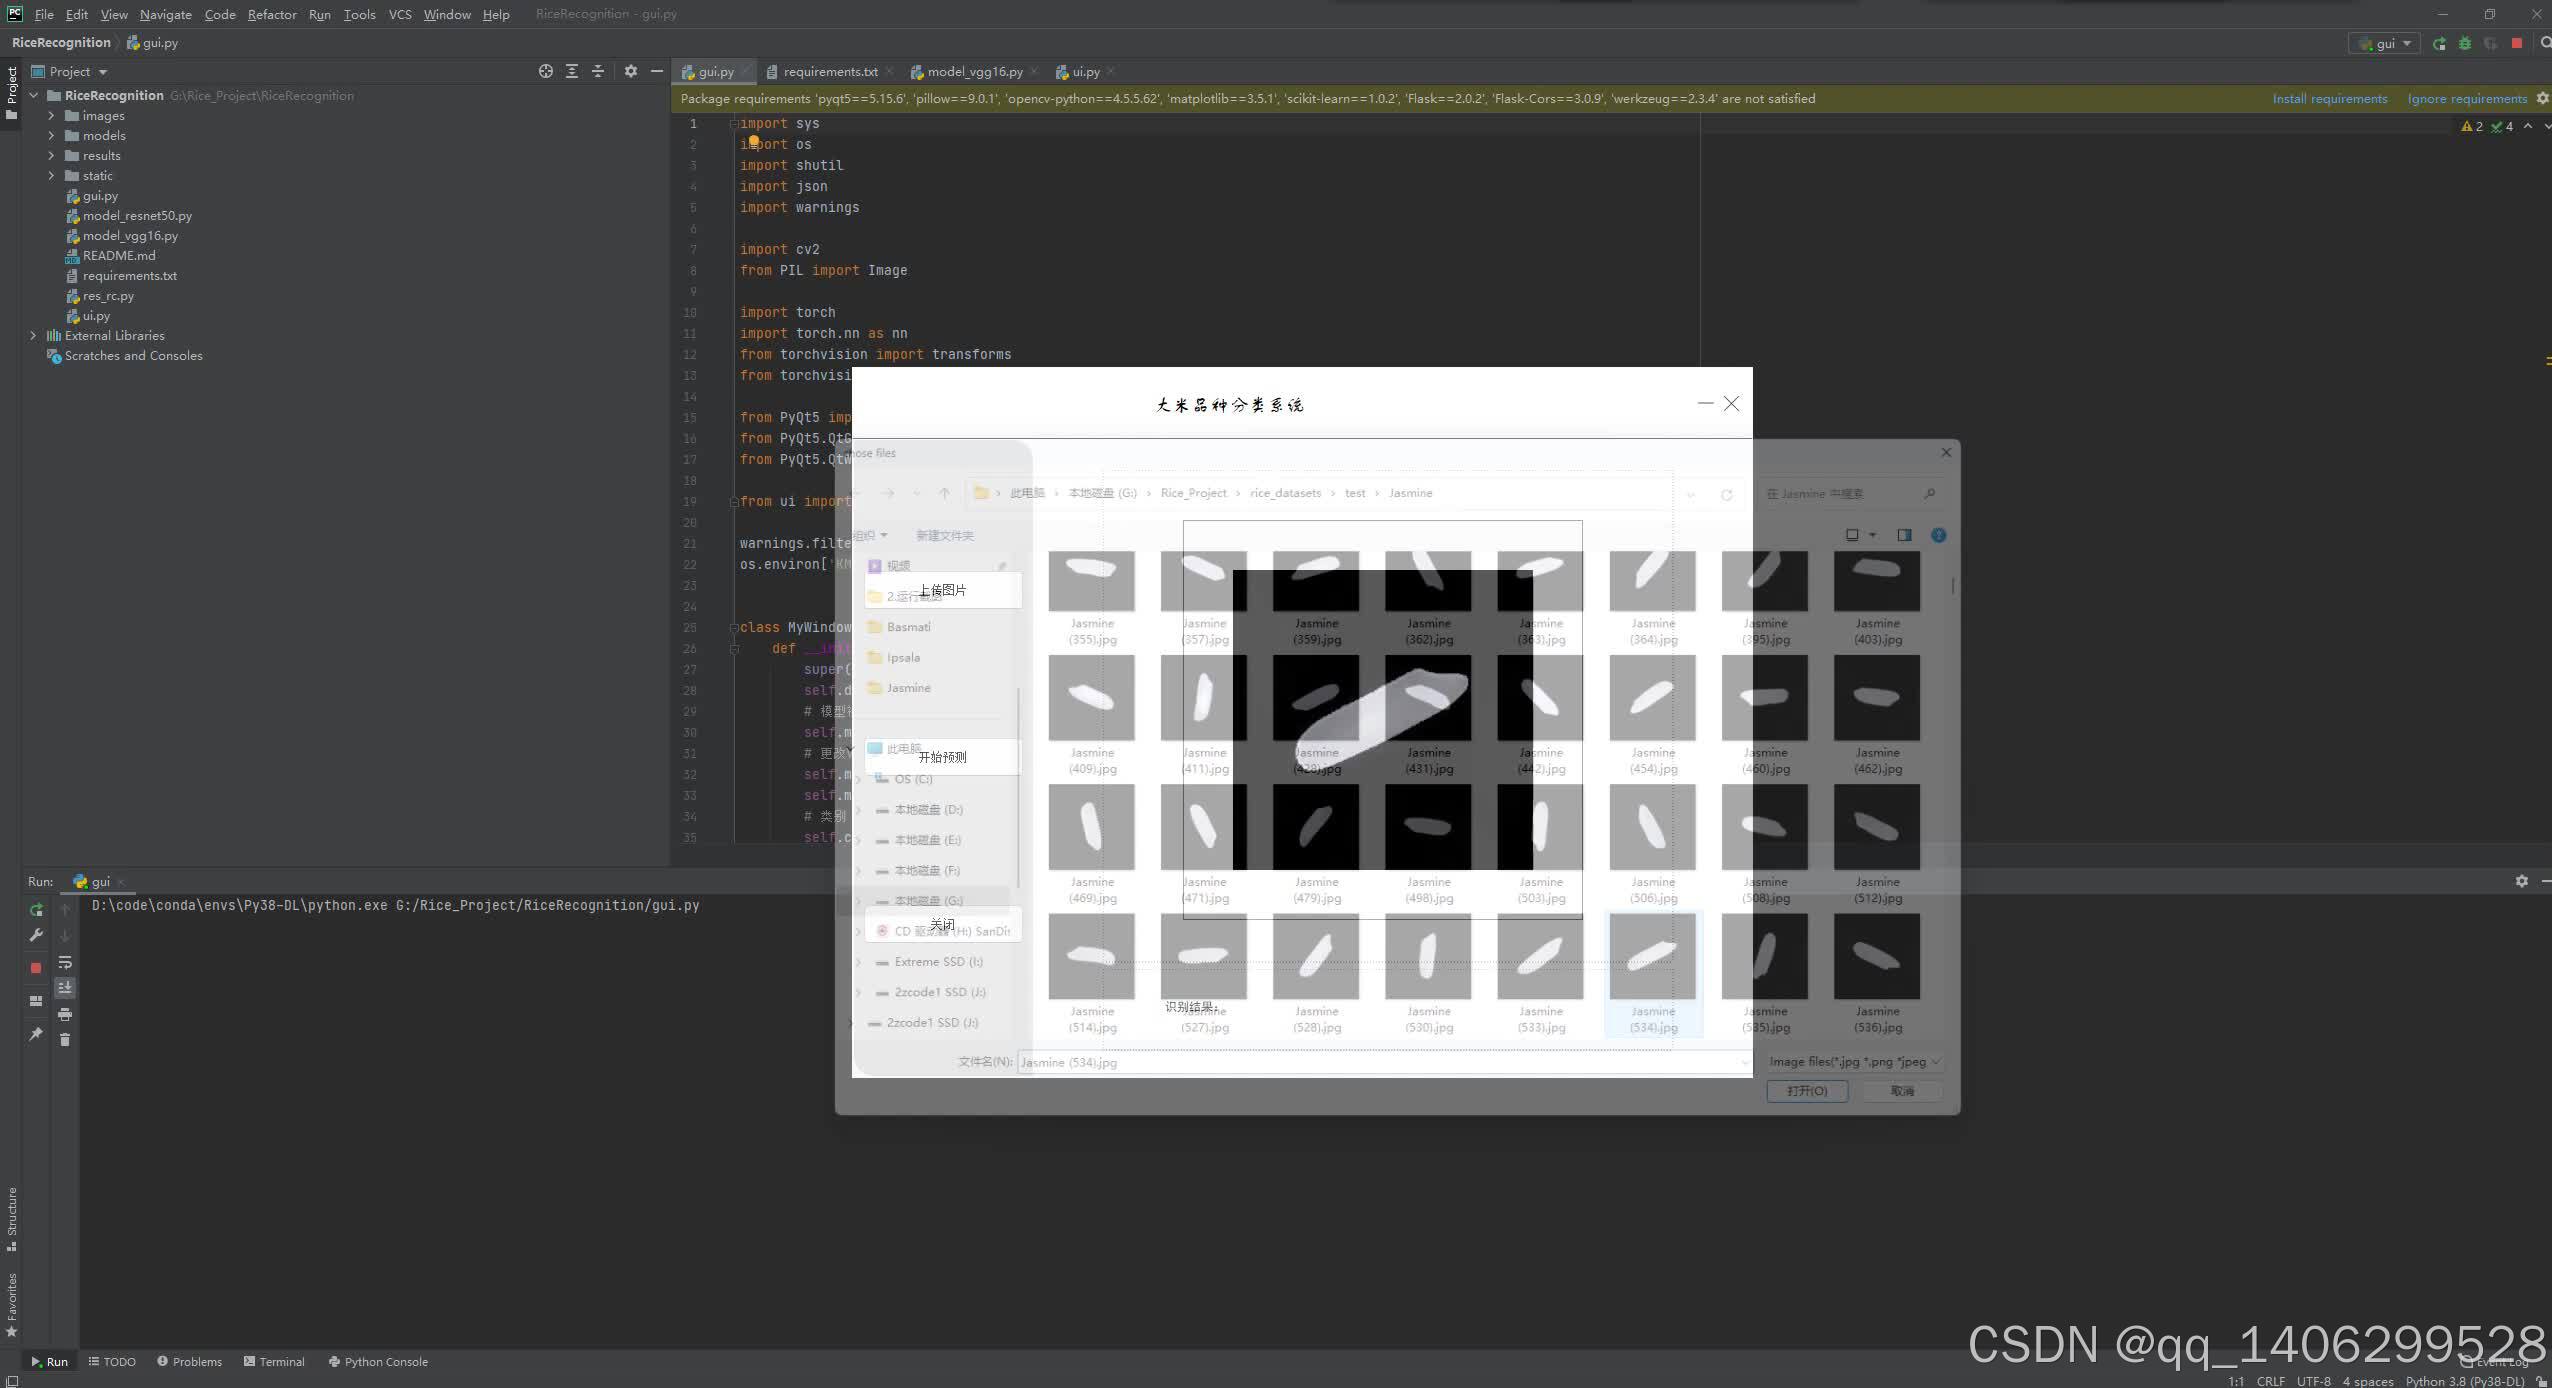Open the Refactor menu
Image resolution: width=2552 pixels, height=1388 pixels.
point(272,14)
